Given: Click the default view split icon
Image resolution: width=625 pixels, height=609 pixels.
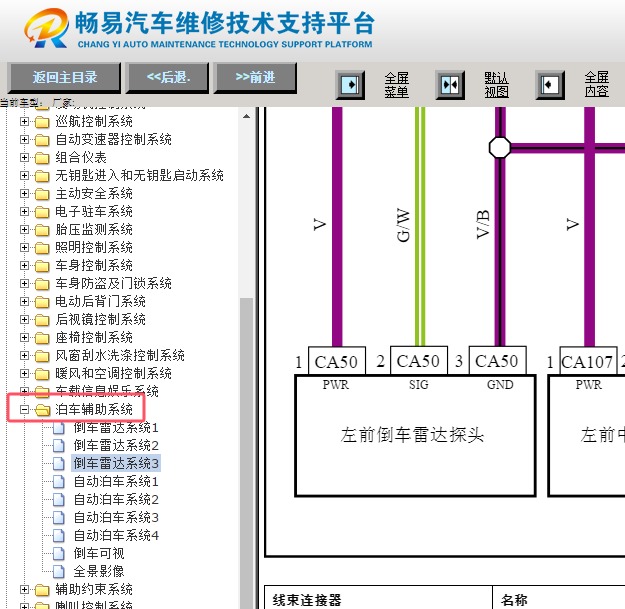Looking at the screenshot, I should (450, 85).
